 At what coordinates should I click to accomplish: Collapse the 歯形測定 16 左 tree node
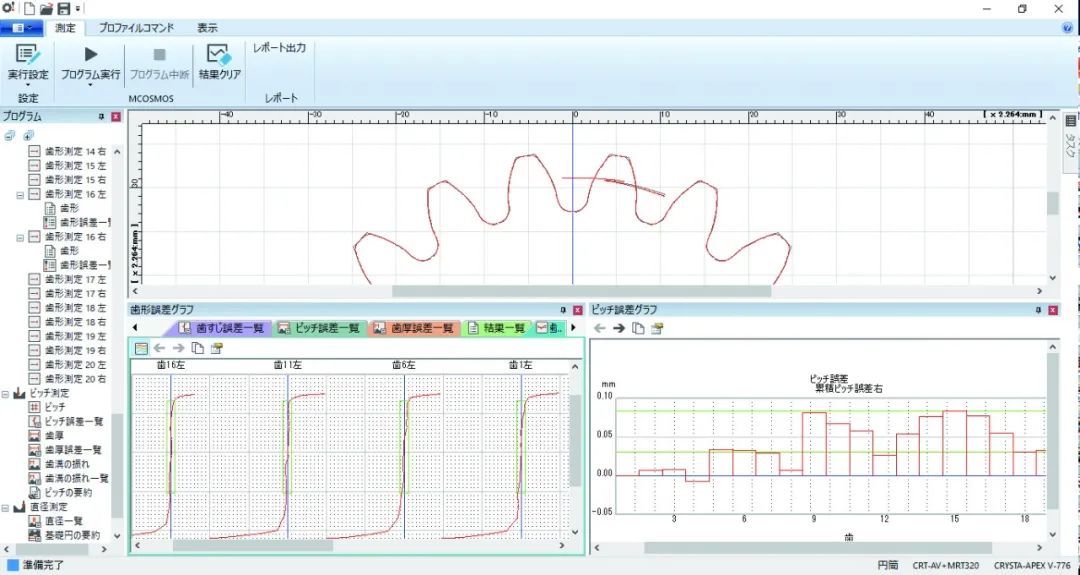21,195
